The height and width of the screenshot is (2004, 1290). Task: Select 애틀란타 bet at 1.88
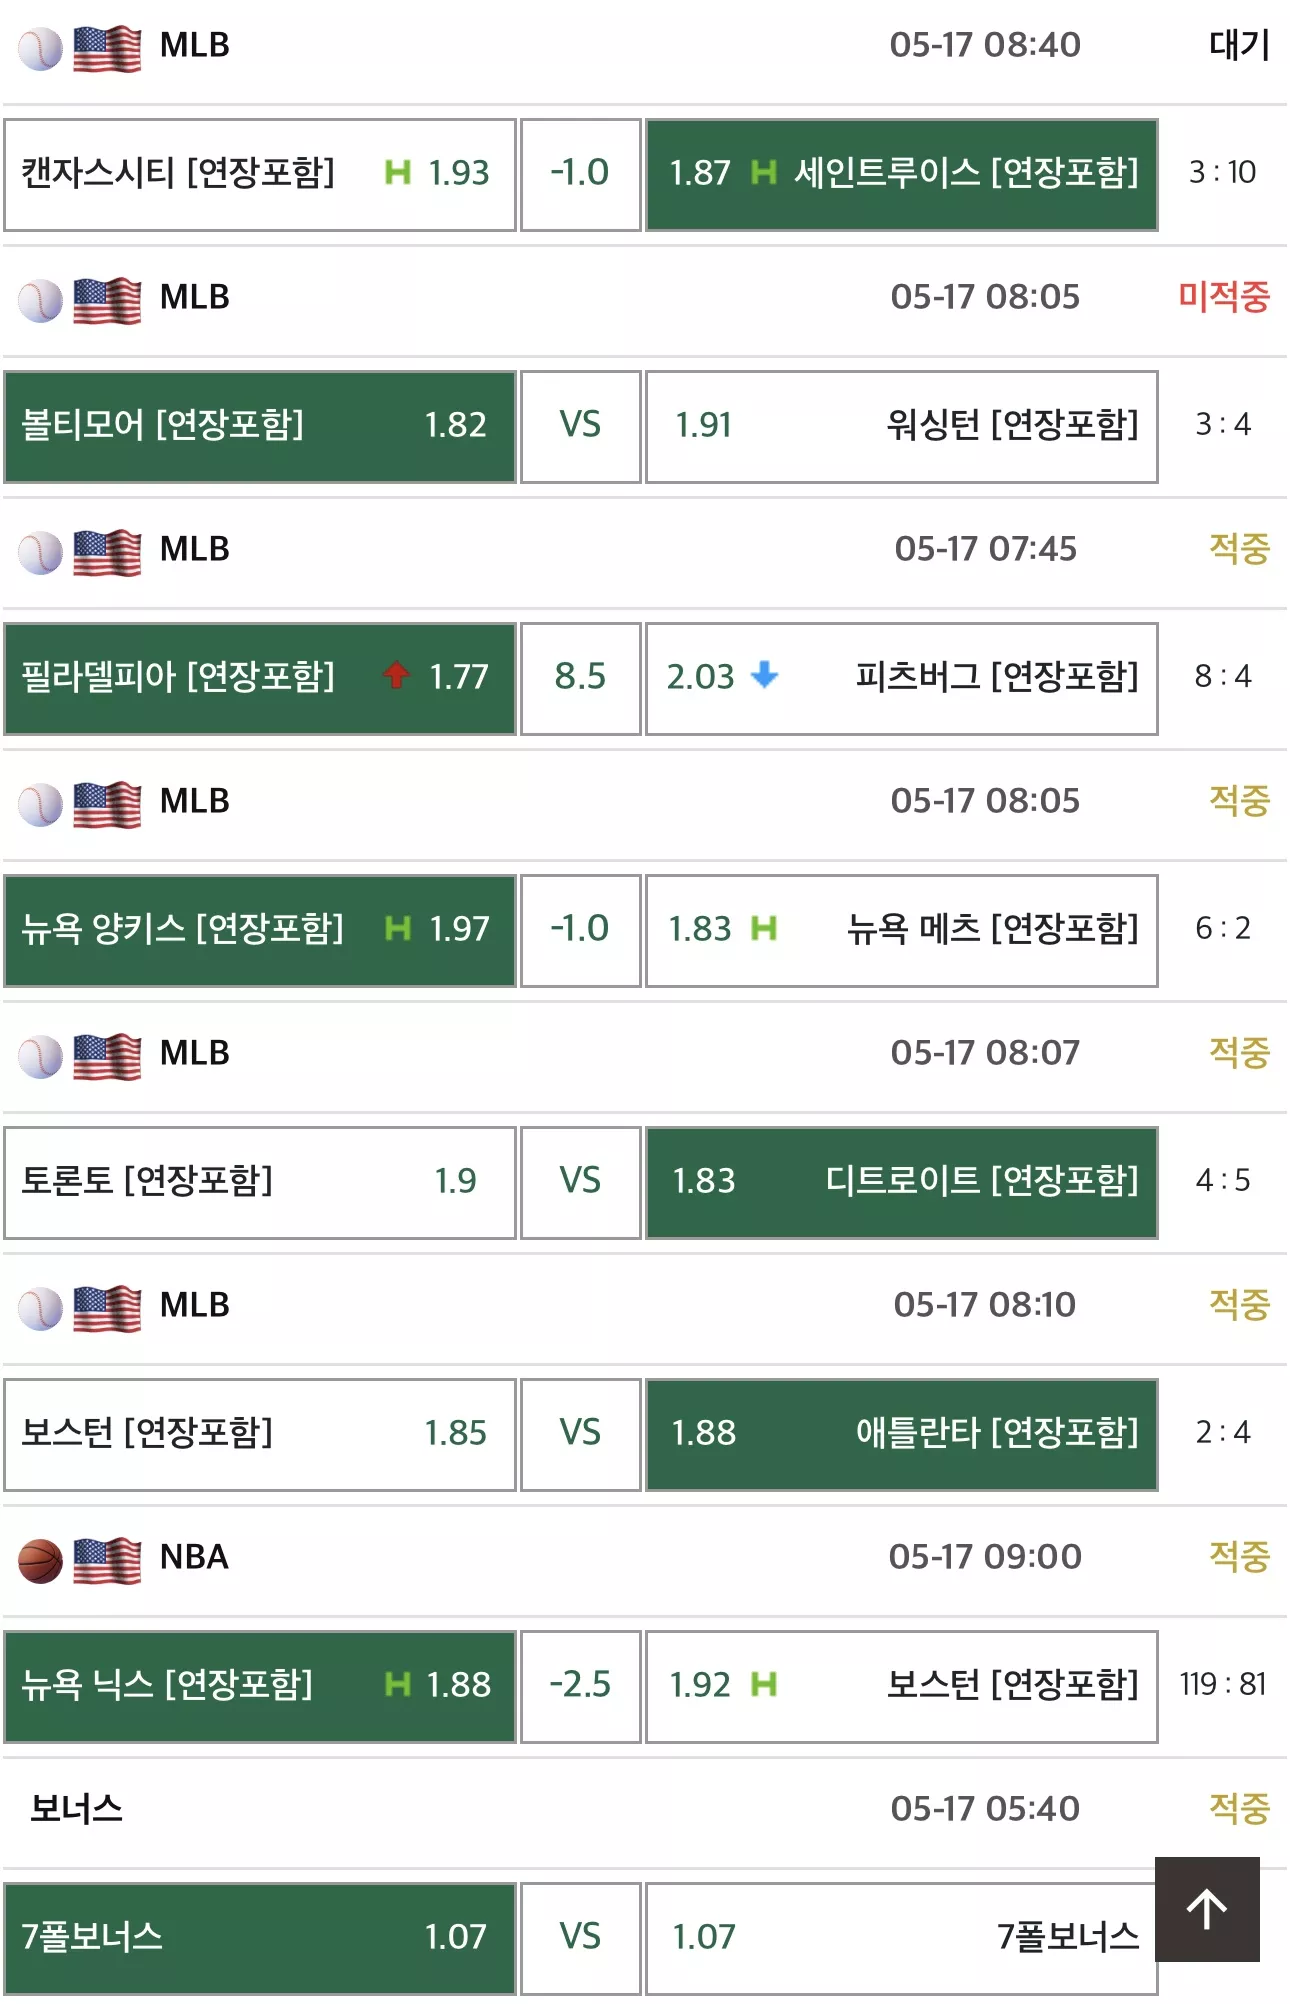902,1435
